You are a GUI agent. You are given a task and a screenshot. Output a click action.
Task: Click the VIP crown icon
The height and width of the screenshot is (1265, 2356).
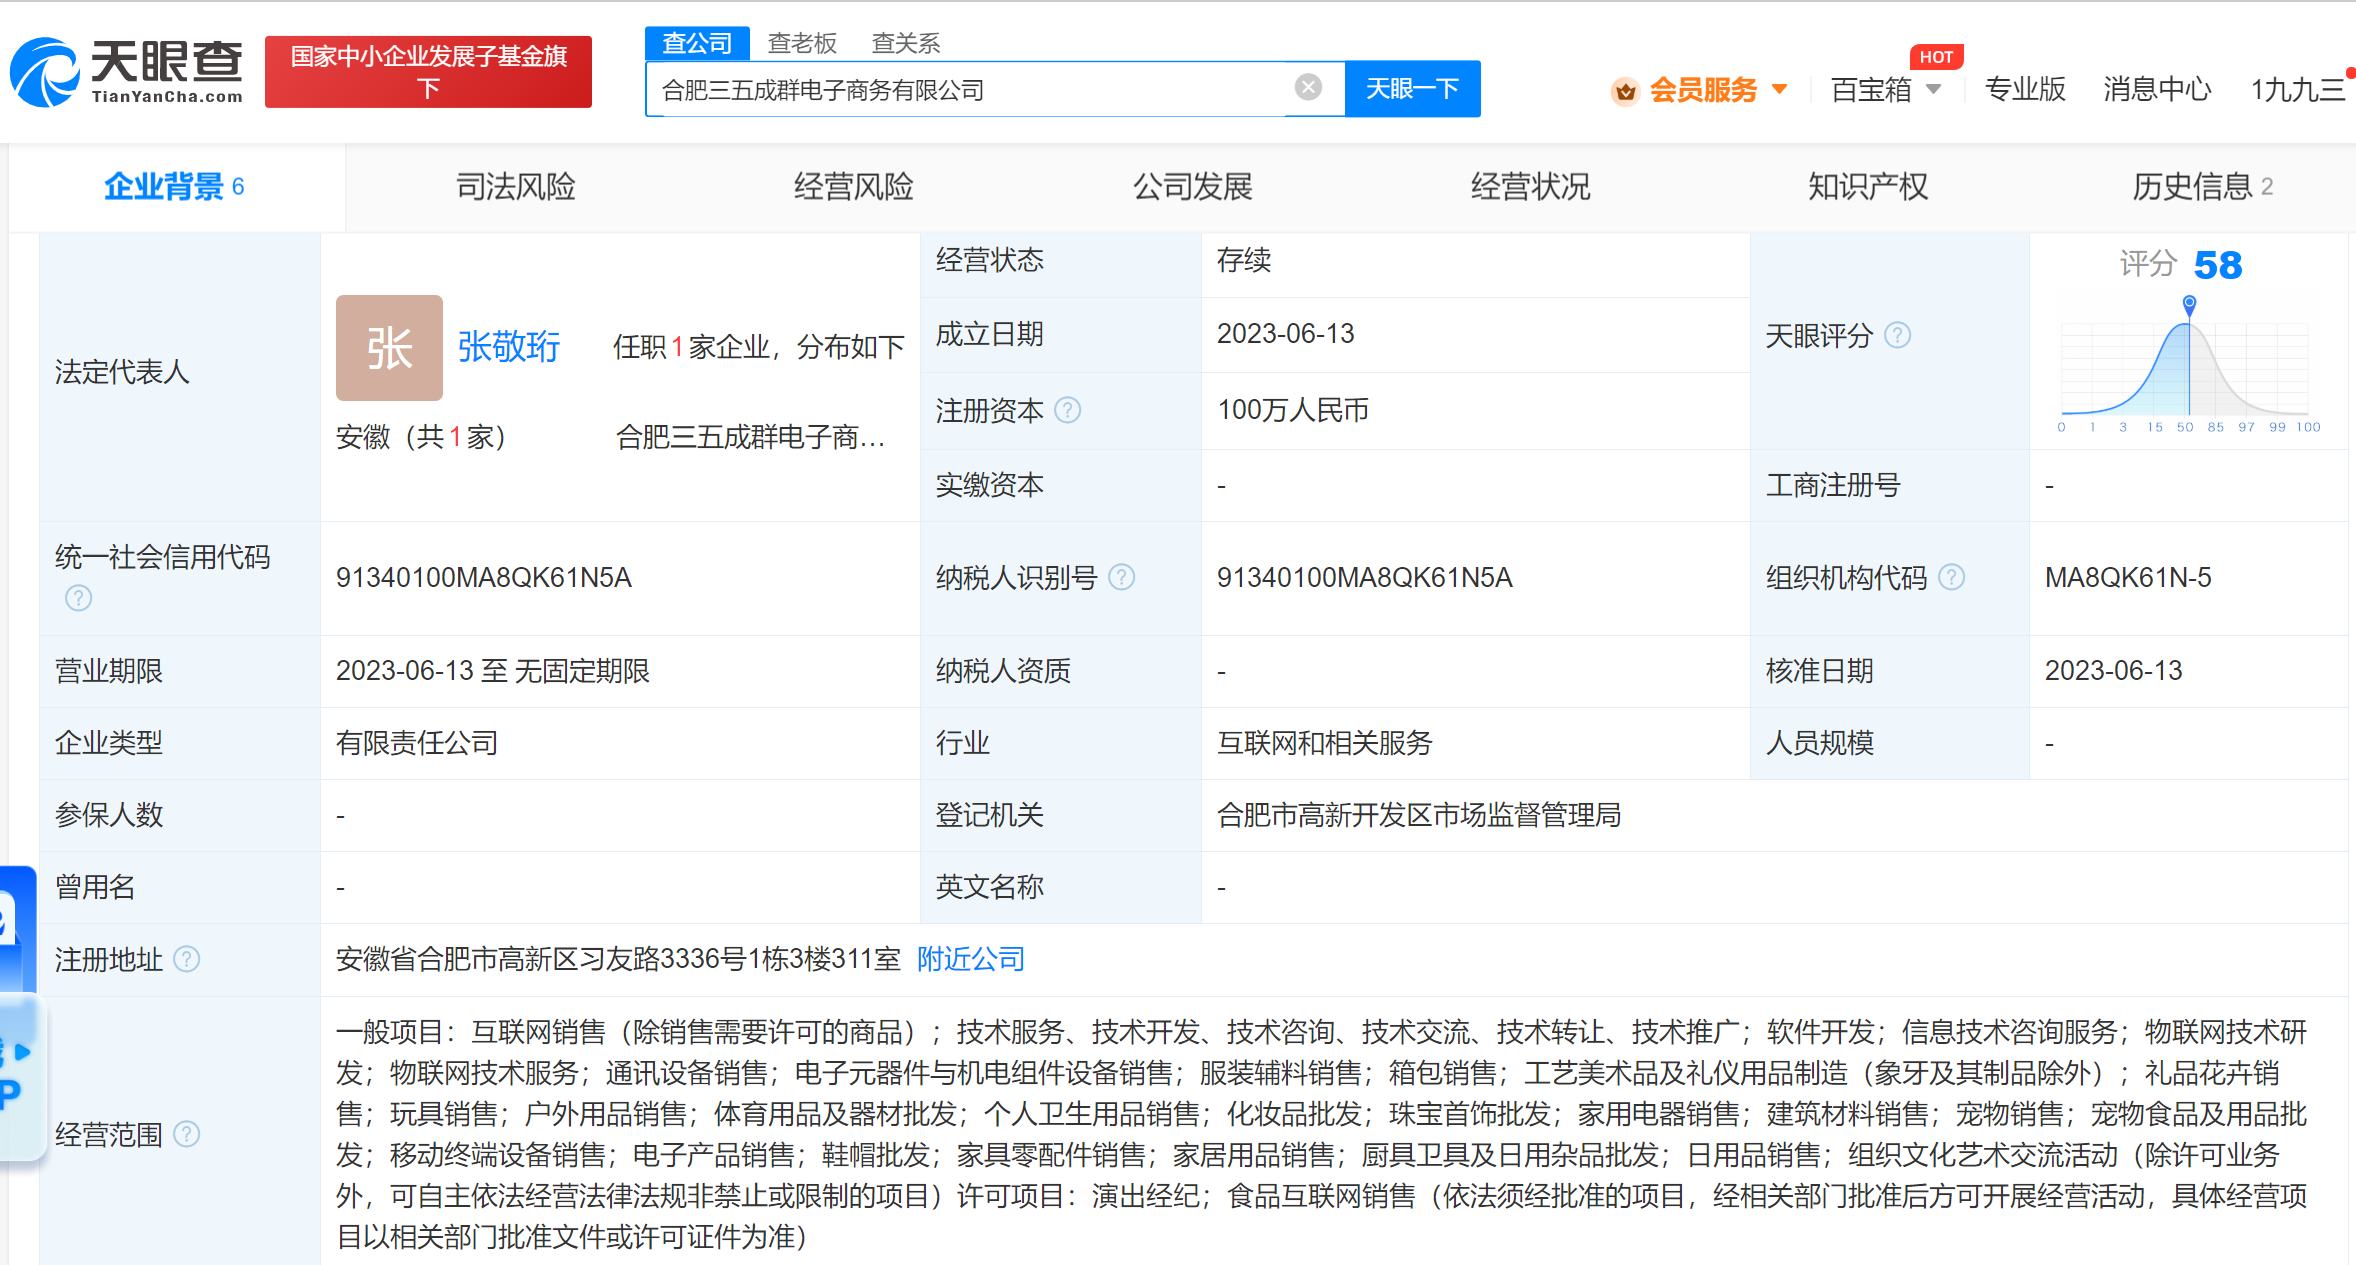tap(1625, 91)
